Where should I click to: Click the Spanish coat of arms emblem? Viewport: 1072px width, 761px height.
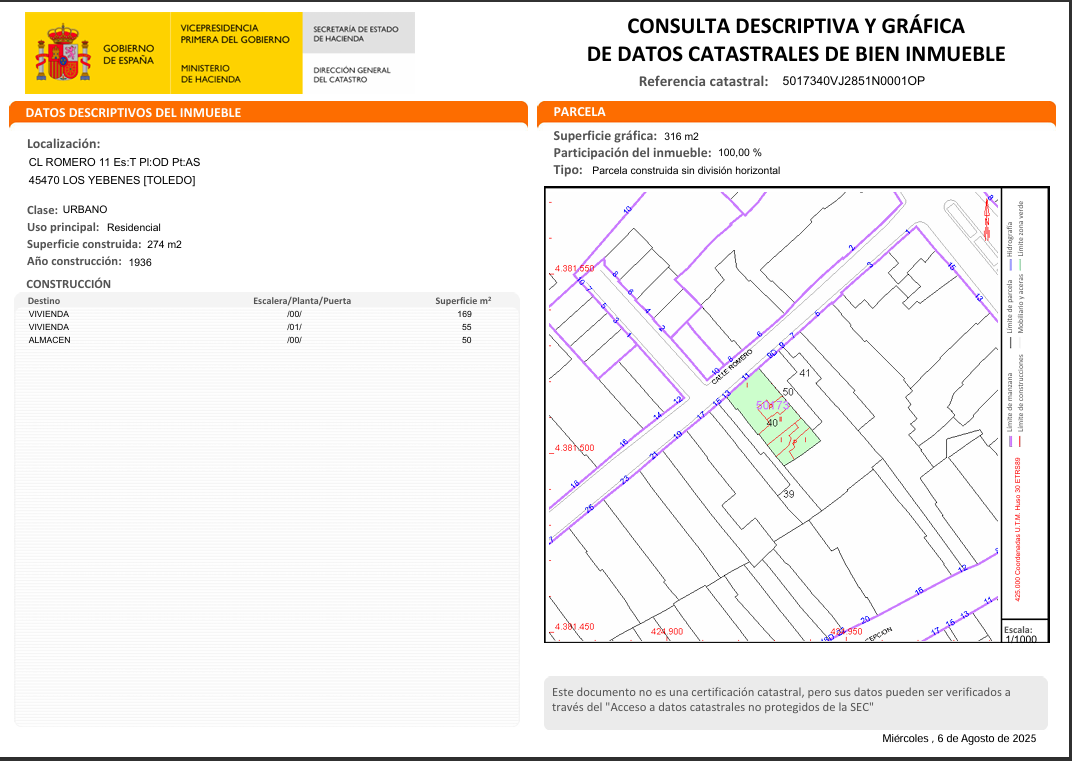coord(63,54)
